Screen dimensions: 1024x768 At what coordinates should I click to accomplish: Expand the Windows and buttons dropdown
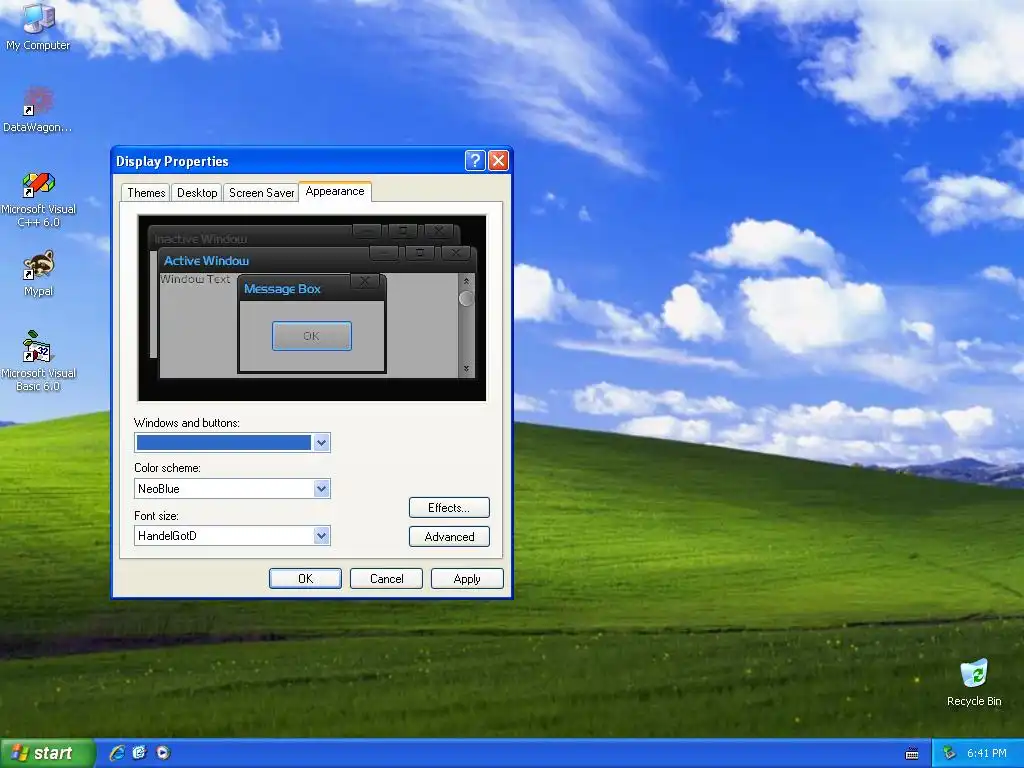pyautogui.click(x=321, y=443)
